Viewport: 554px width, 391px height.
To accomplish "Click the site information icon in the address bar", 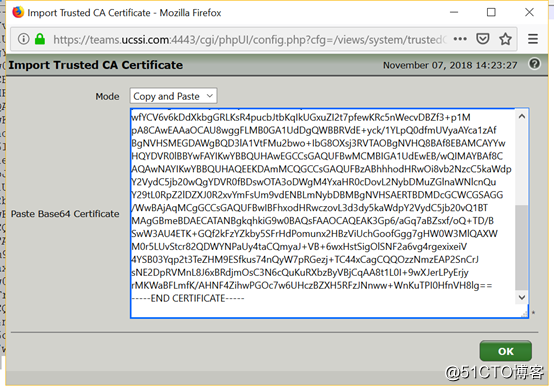I will click(x=23, y=39).
